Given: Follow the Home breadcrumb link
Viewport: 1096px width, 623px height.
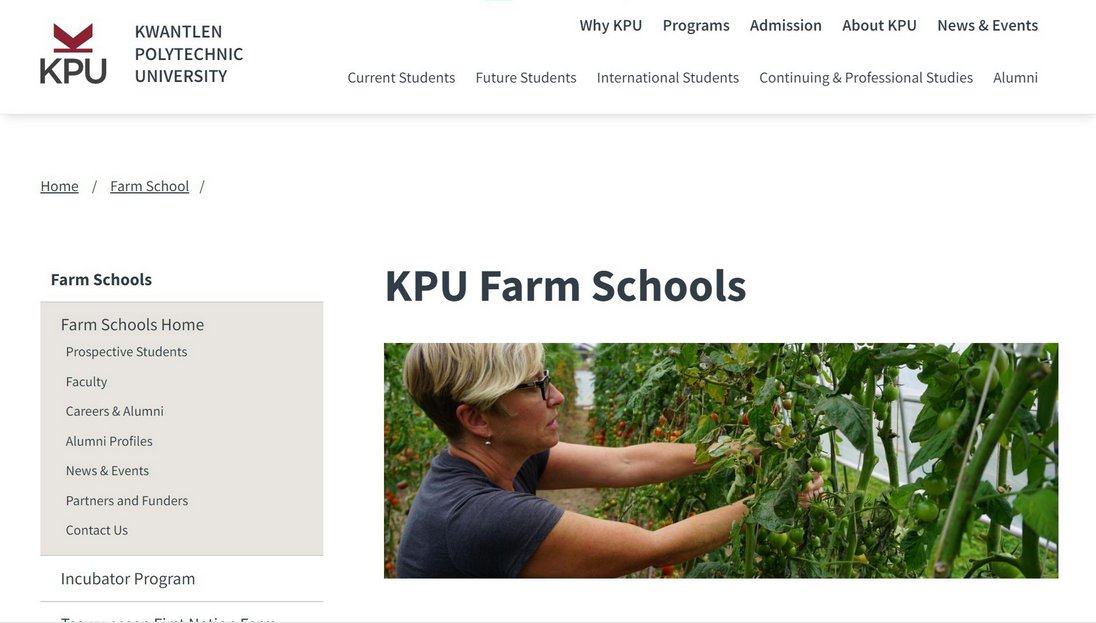Looking at the screenshot, I should pos(59,186).
